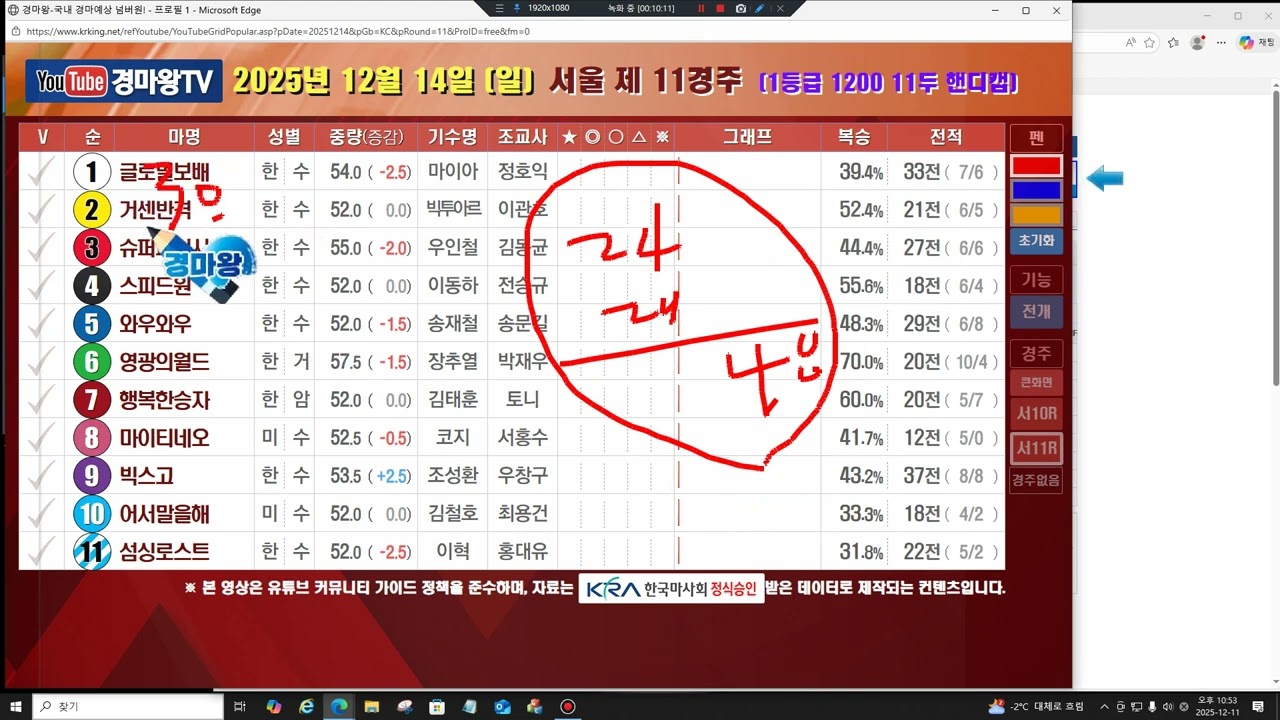This screenshot has width=1280, height=720.
Task: Click the dark red number 7 circle
Action: coord(92,400)
